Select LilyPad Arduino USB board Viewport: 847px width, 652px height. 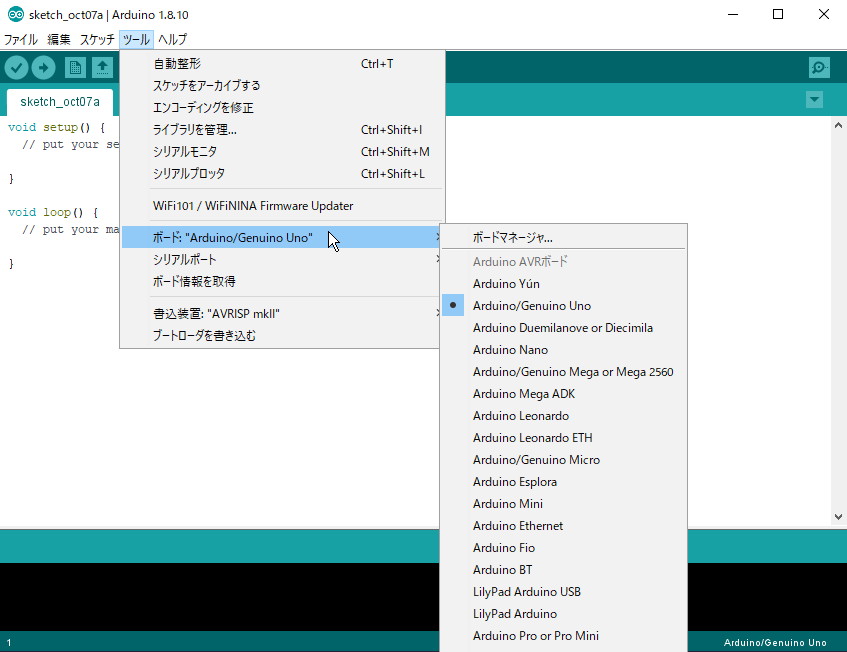564,592
